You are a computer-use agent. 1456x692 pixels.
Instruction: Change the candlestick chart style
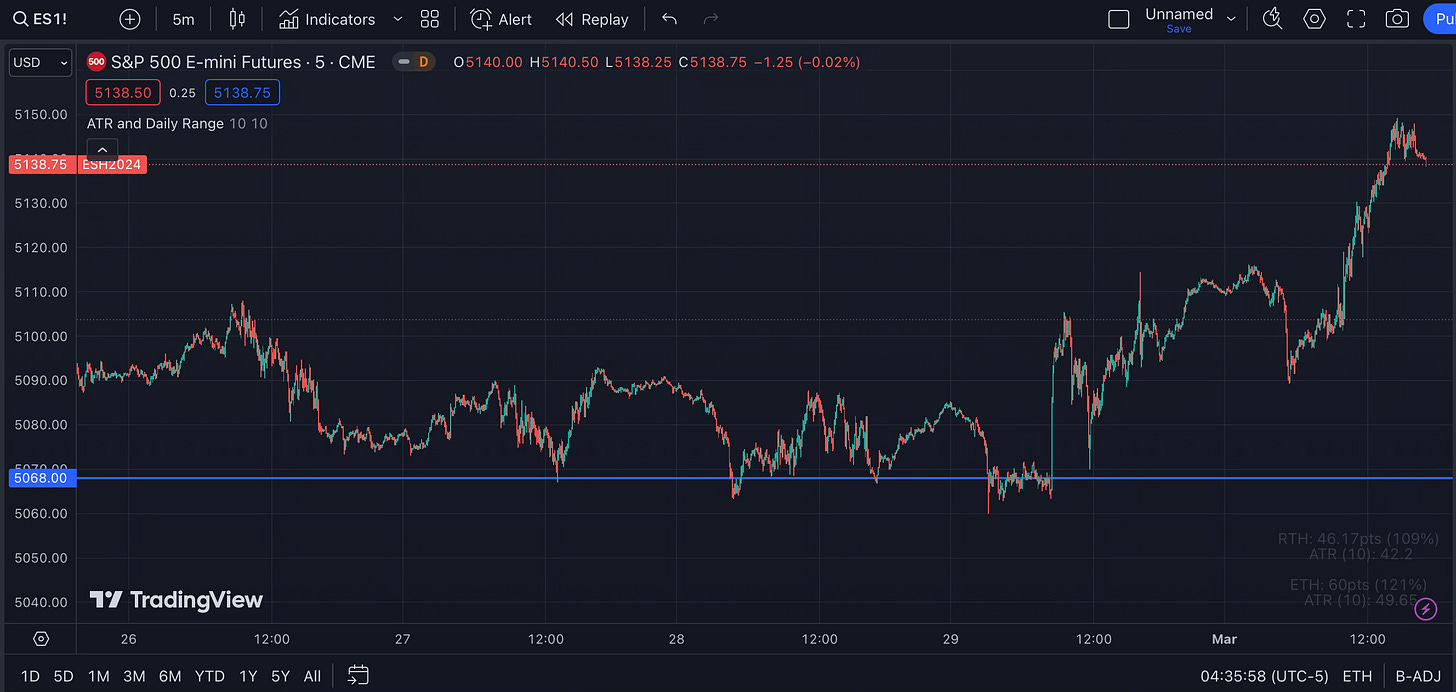(x=237, y=19)
